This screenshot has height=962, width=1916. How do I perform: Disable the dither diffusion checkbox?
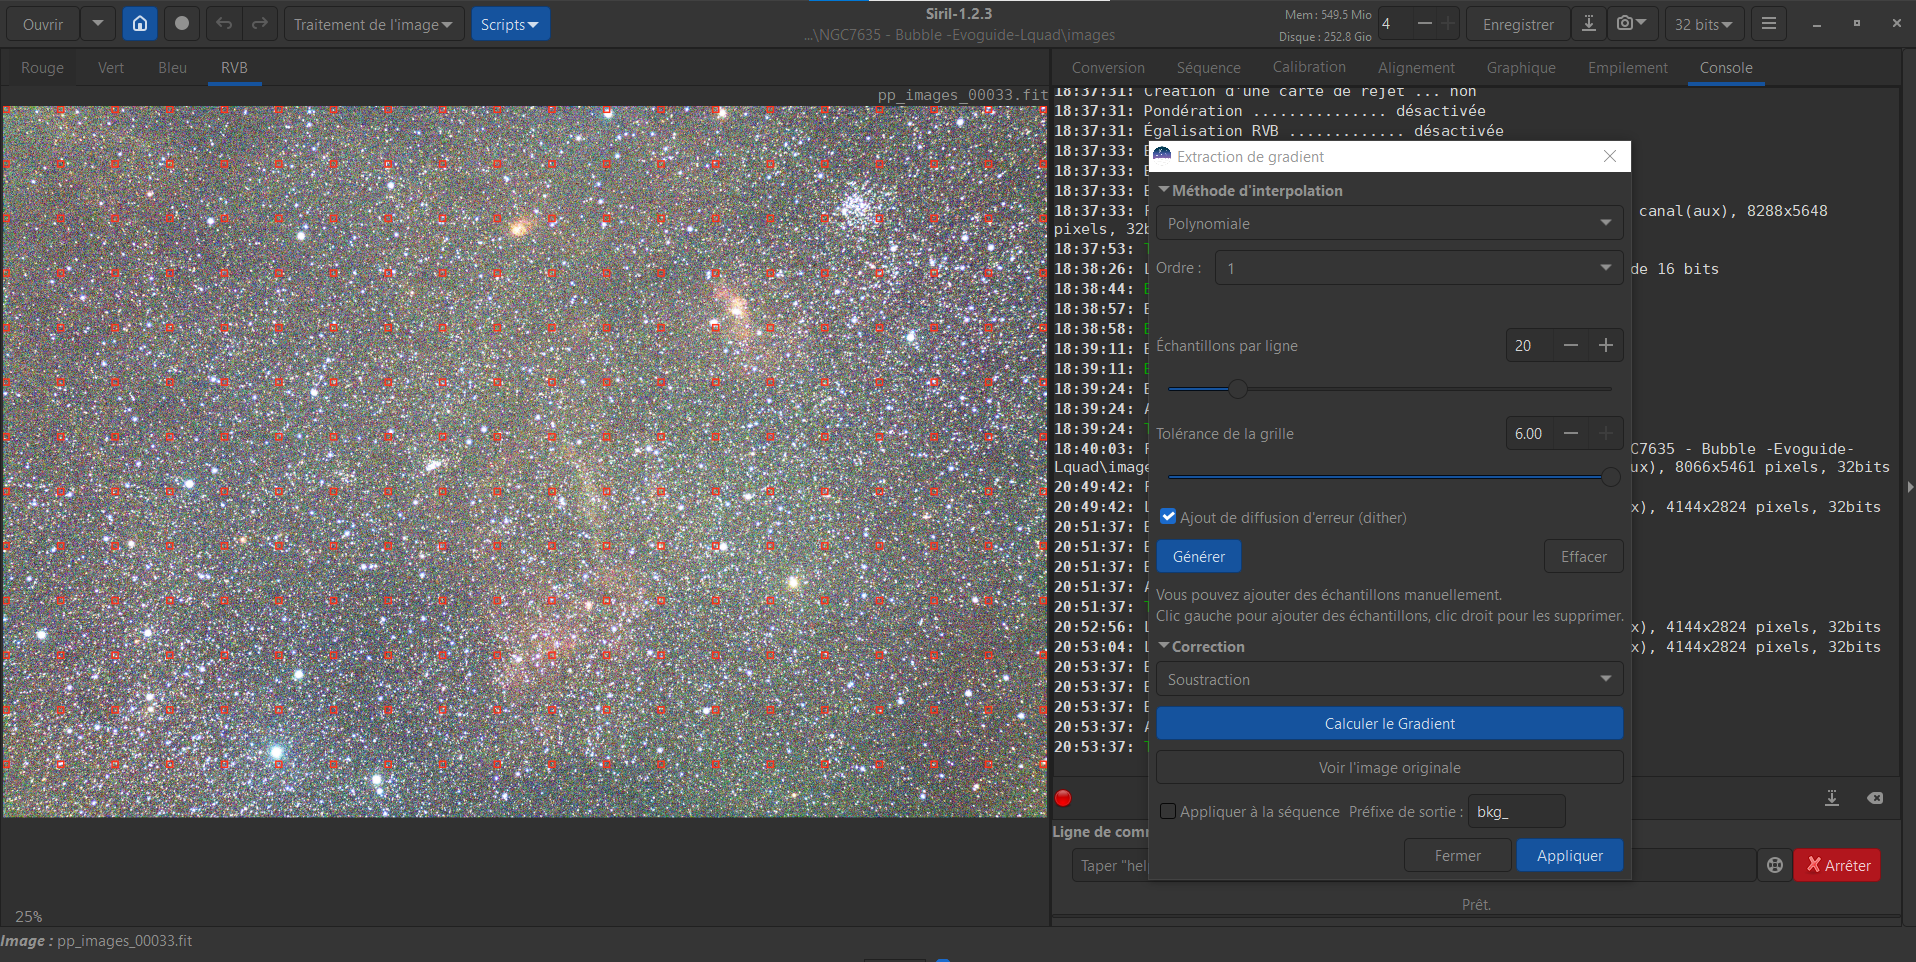tap(1168, 517)
